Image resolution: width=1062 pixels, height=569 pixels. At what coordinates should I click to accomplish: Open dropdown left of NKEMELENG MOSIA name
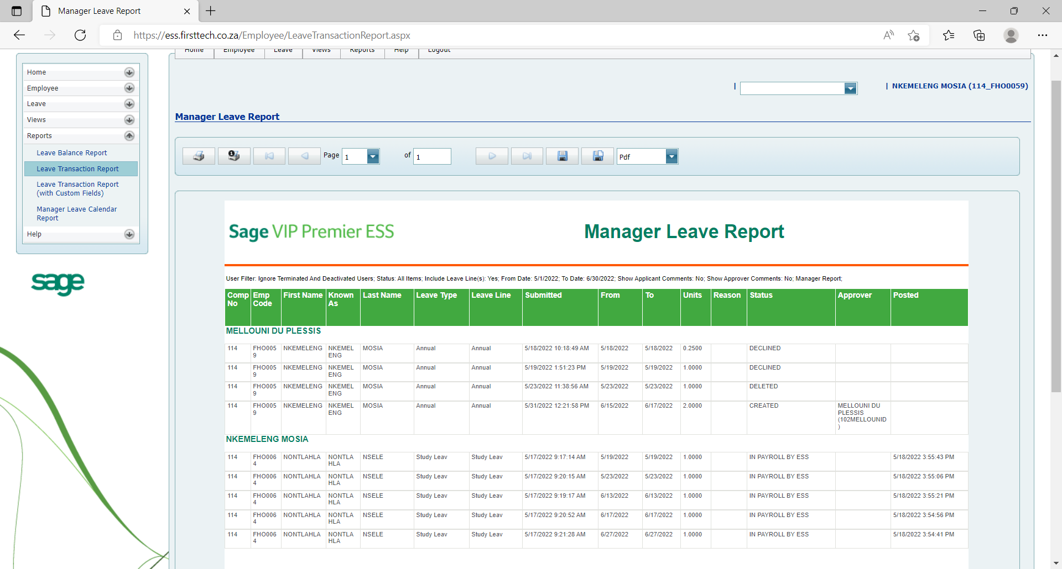pos(850,88)
